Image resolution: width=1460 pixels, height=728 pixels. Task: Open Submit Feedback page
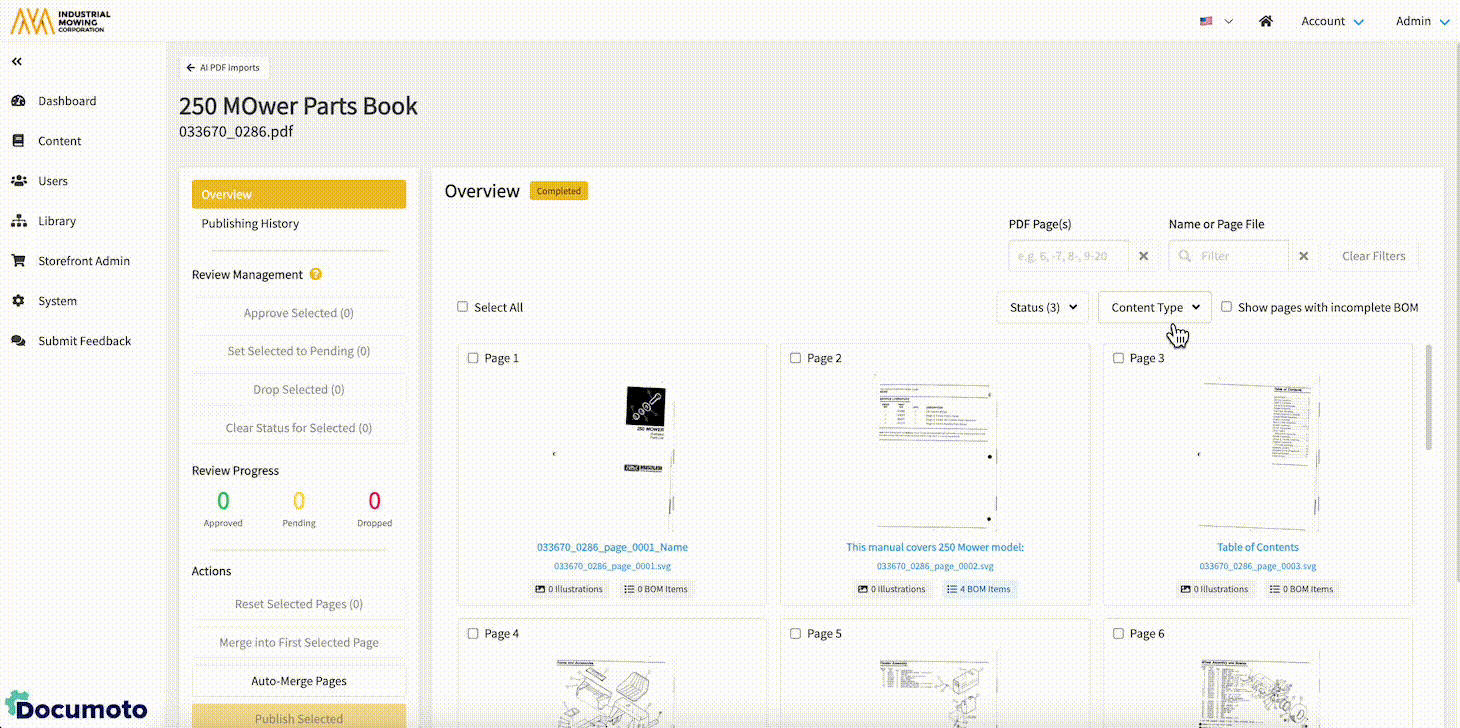tap(85, 341)
